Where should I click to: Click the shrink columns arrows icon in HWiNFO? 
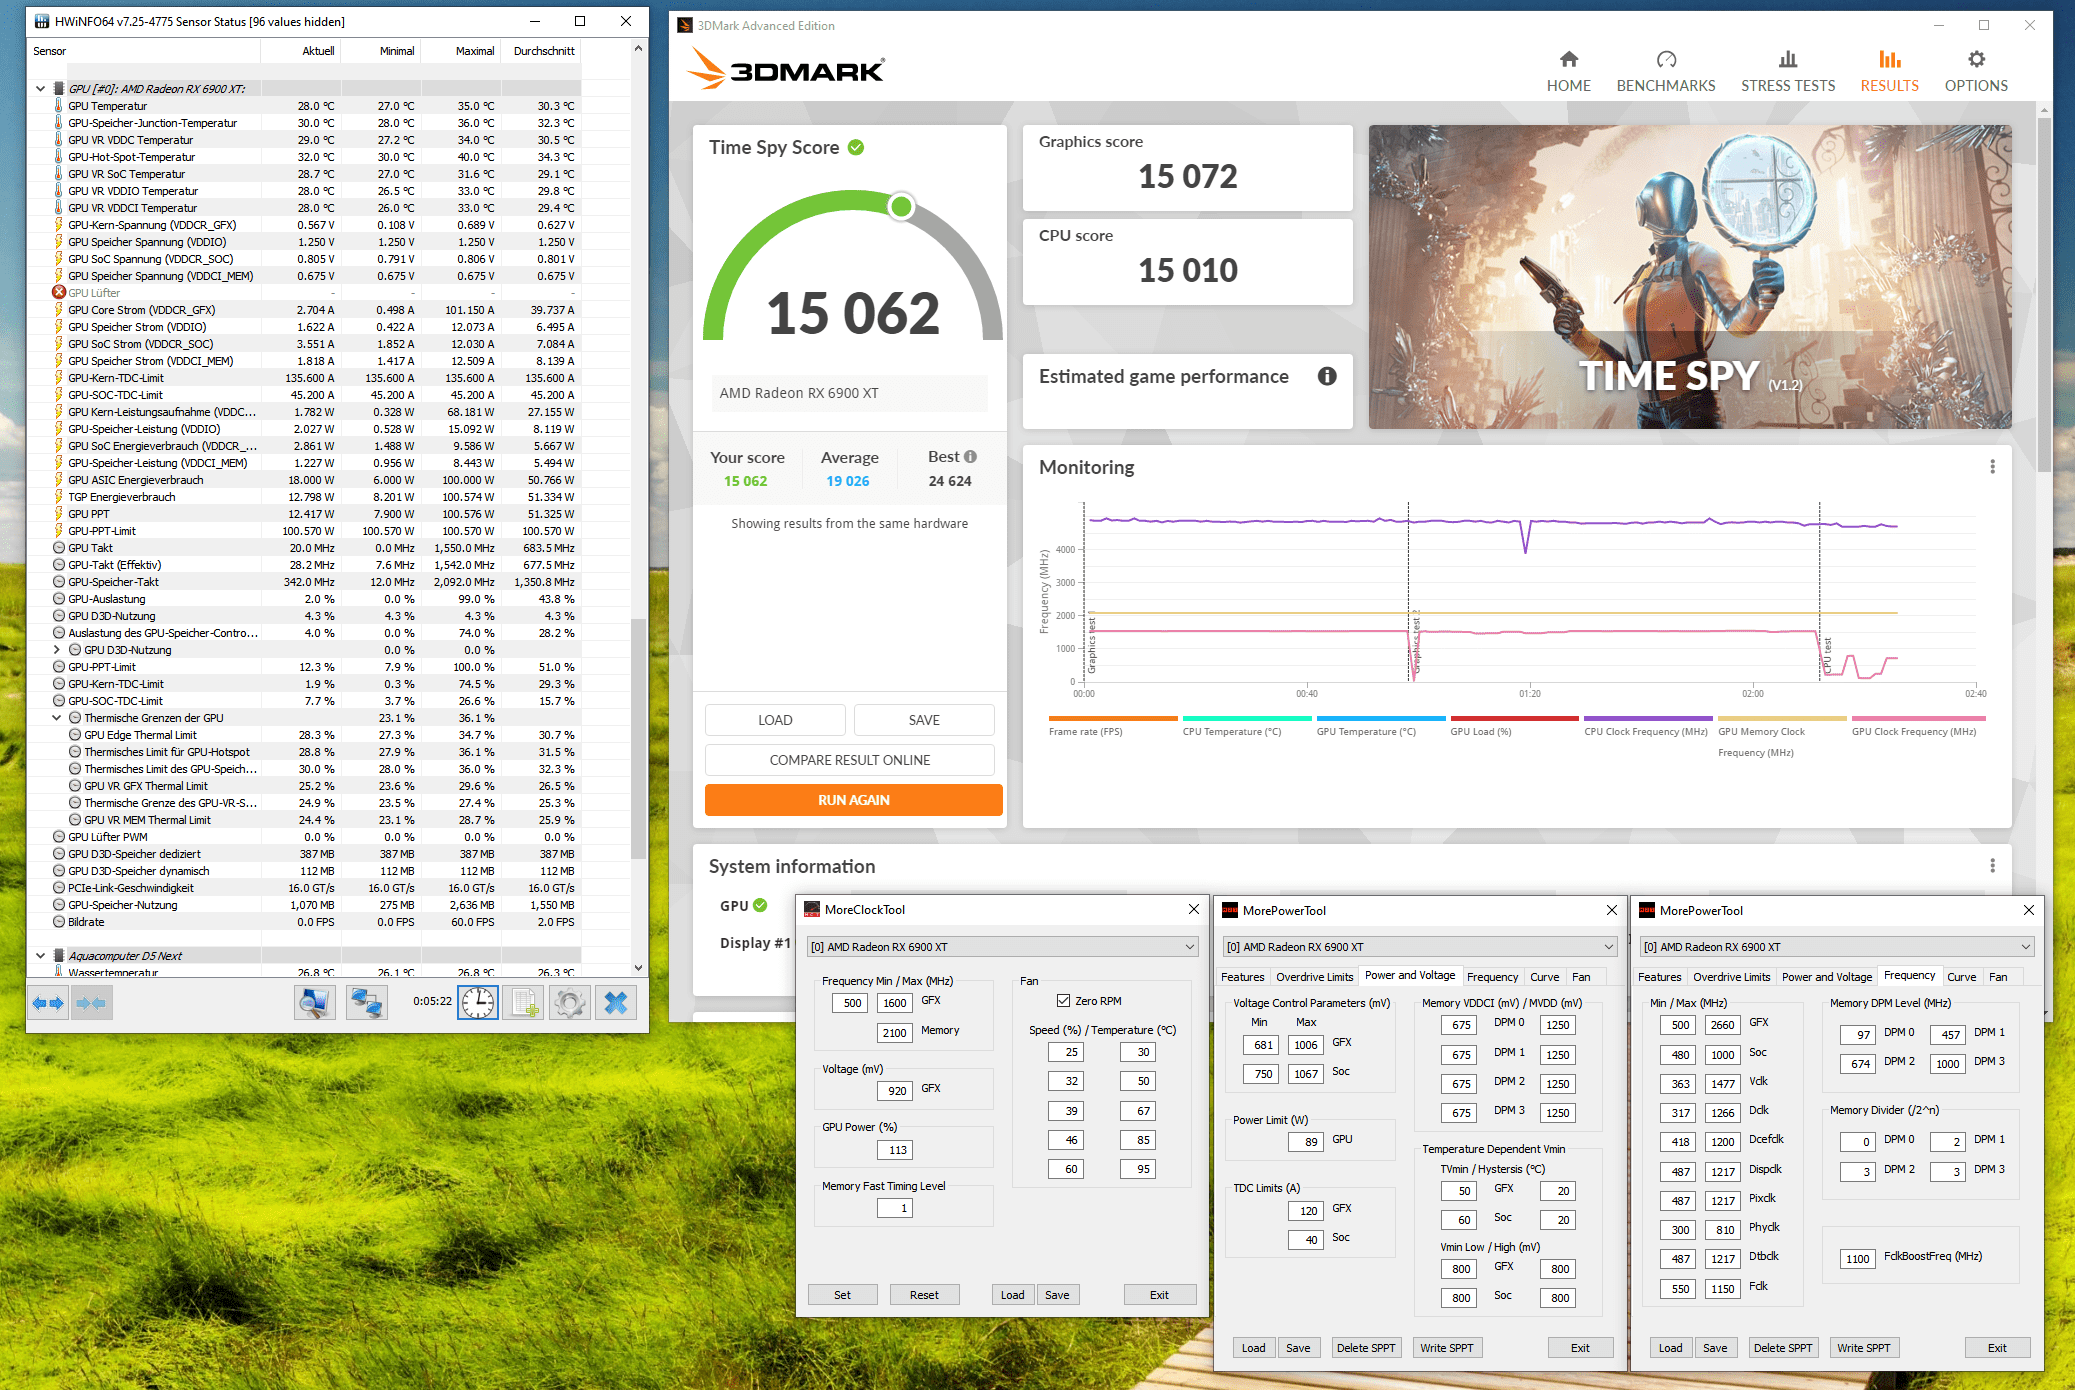92,1002
